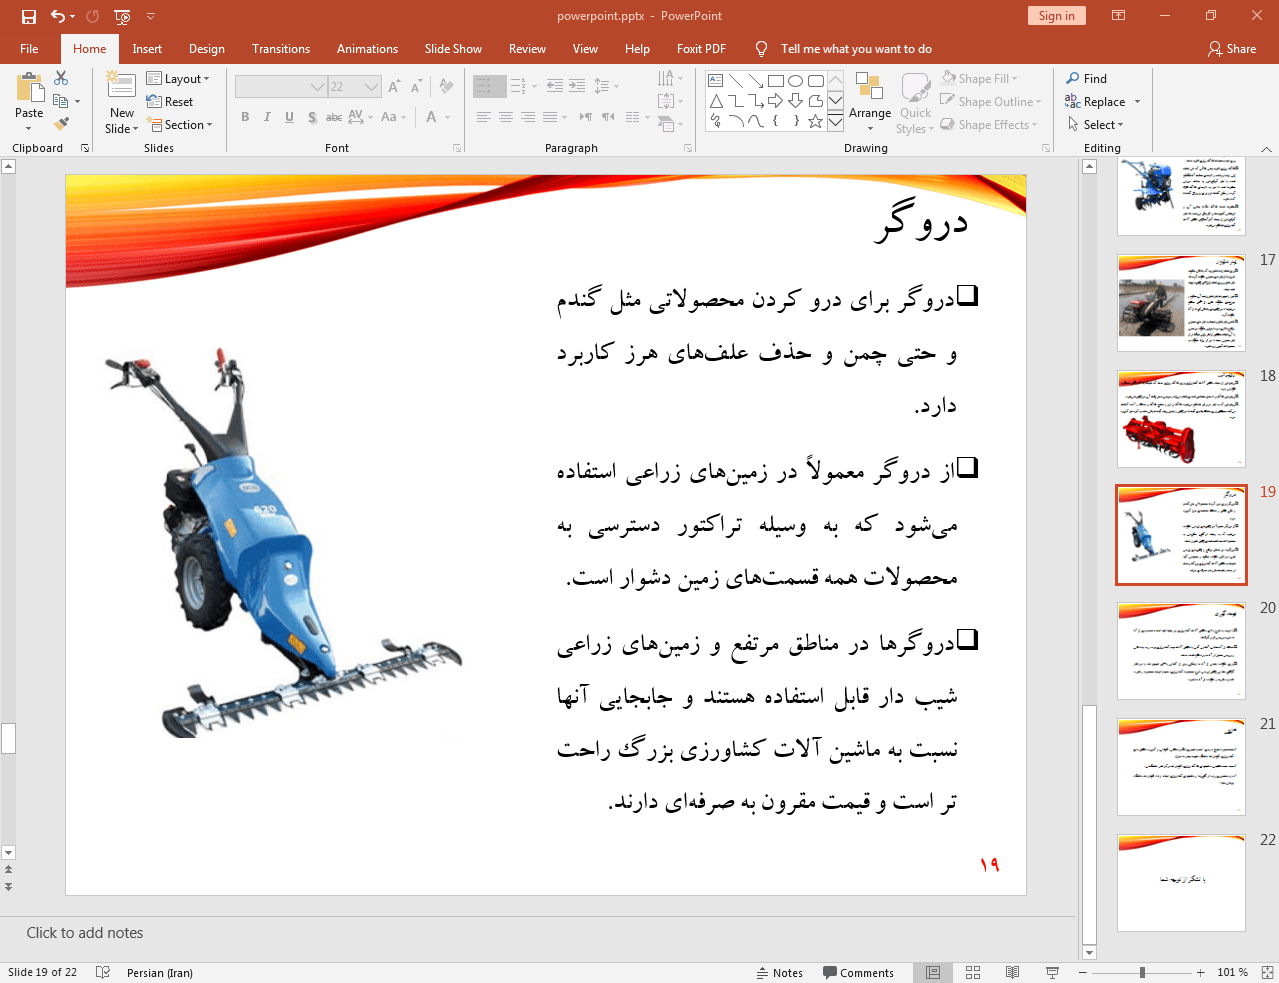Image resolution: width=1279 pixels, height=983 pixels.
Task: Select slide 18 thumbnail
Action: [1181, 419]
